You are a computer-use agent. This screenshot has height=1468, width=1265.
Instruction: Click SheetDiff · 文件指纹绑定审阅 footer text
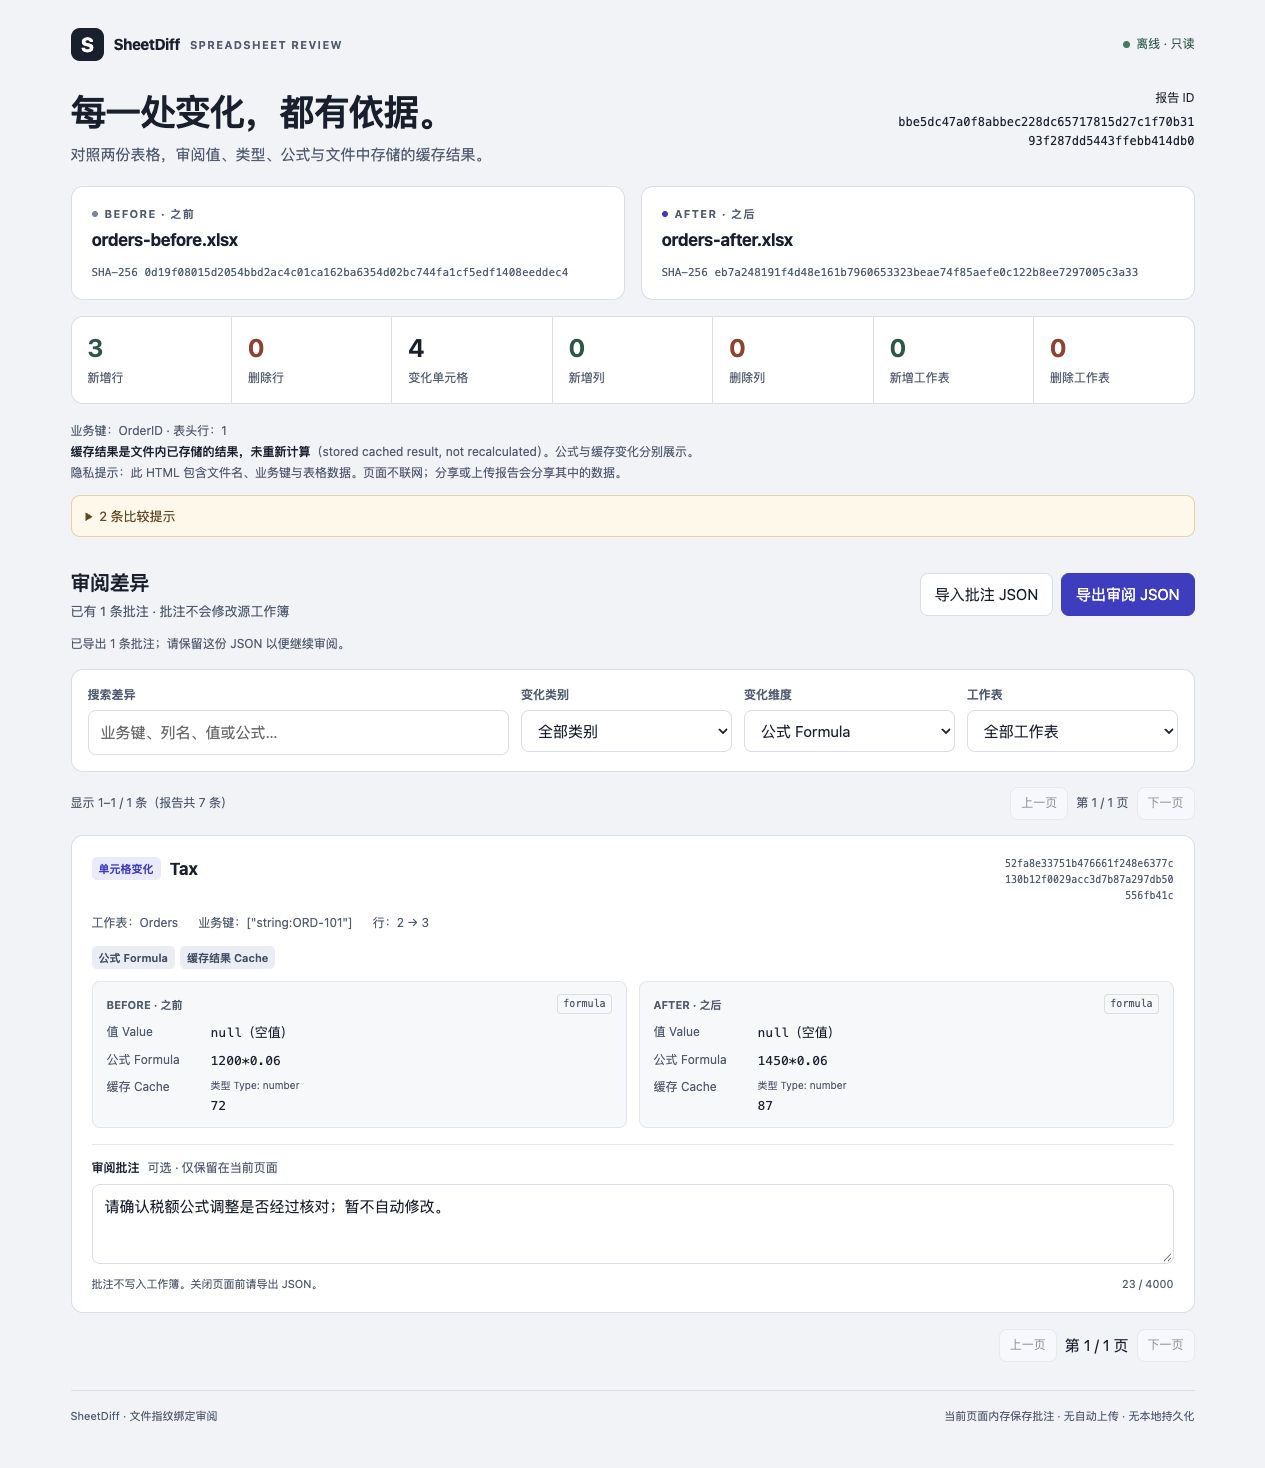pos(144,1416)
